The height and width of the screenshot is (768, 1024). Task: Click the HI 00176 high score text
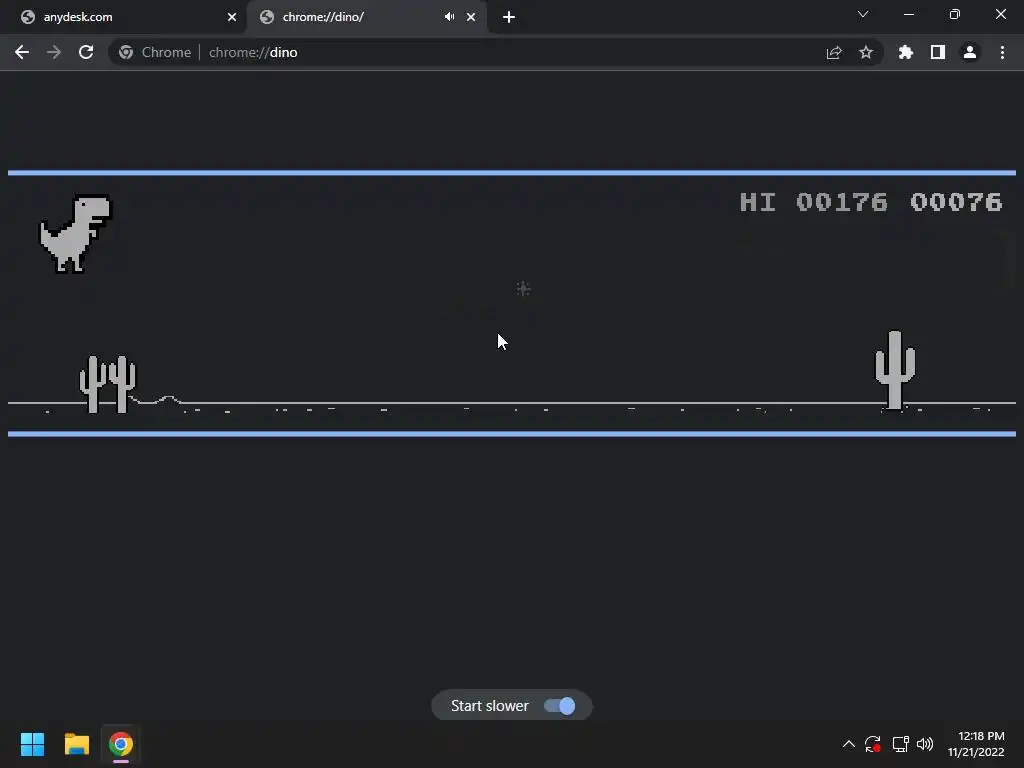pos(814,202)
